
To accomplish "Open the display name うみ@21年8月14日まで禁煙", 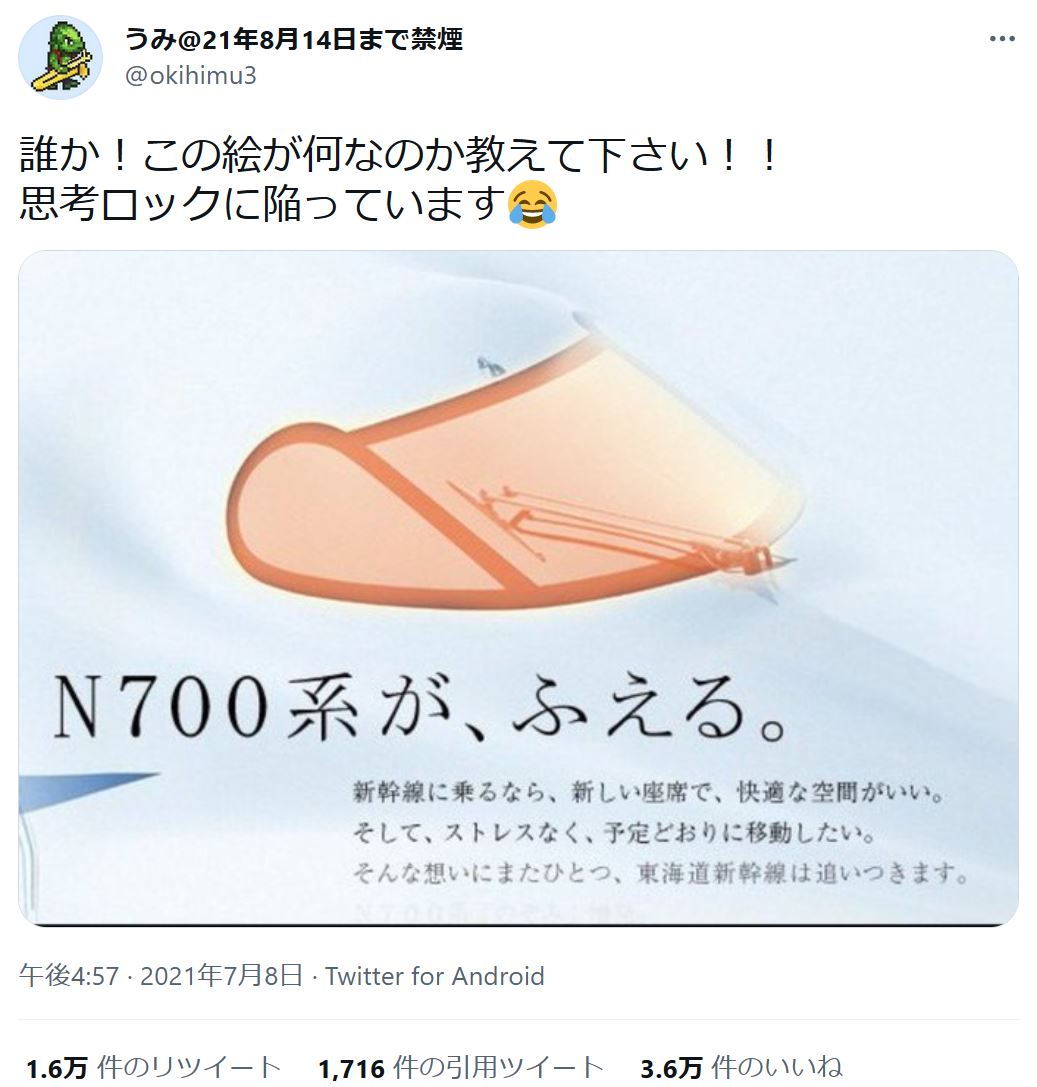I will tap(294, 40).
